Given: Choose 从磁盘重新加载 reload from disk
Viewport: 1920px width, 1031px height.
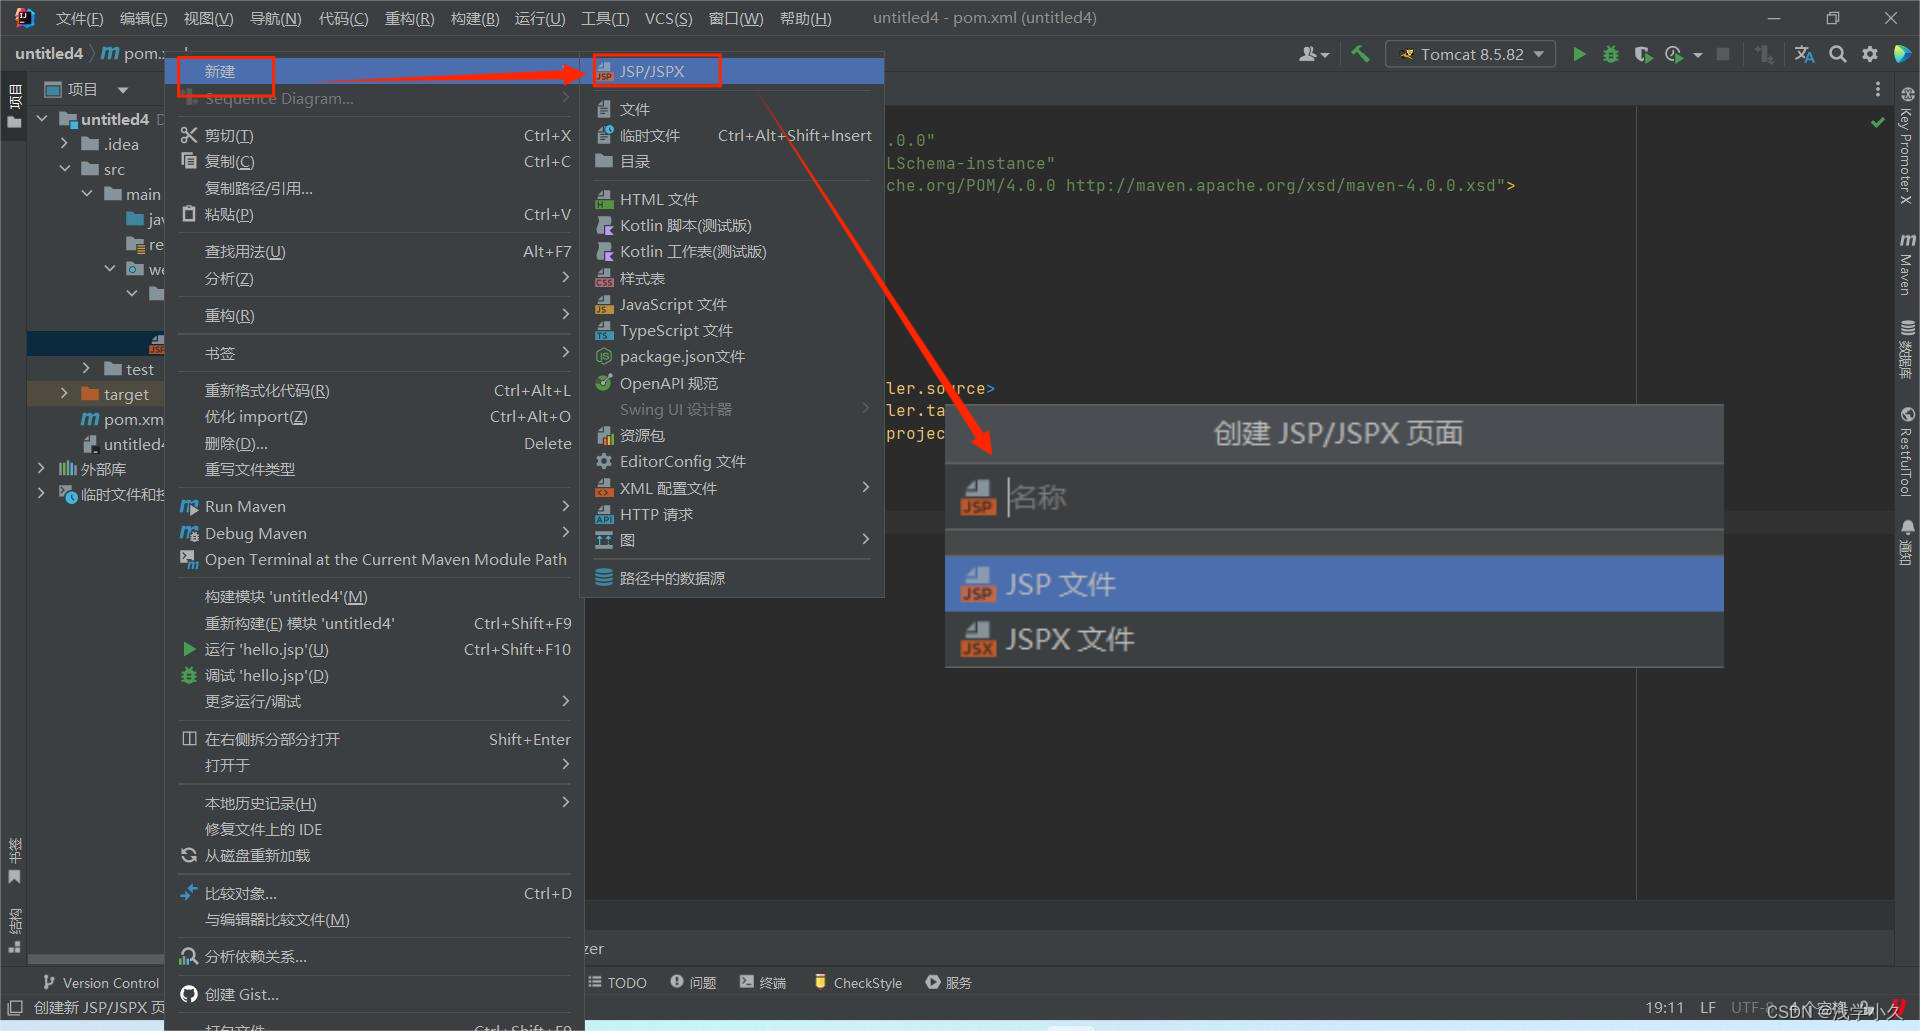Looking at the screenshot, I should 374,855.
